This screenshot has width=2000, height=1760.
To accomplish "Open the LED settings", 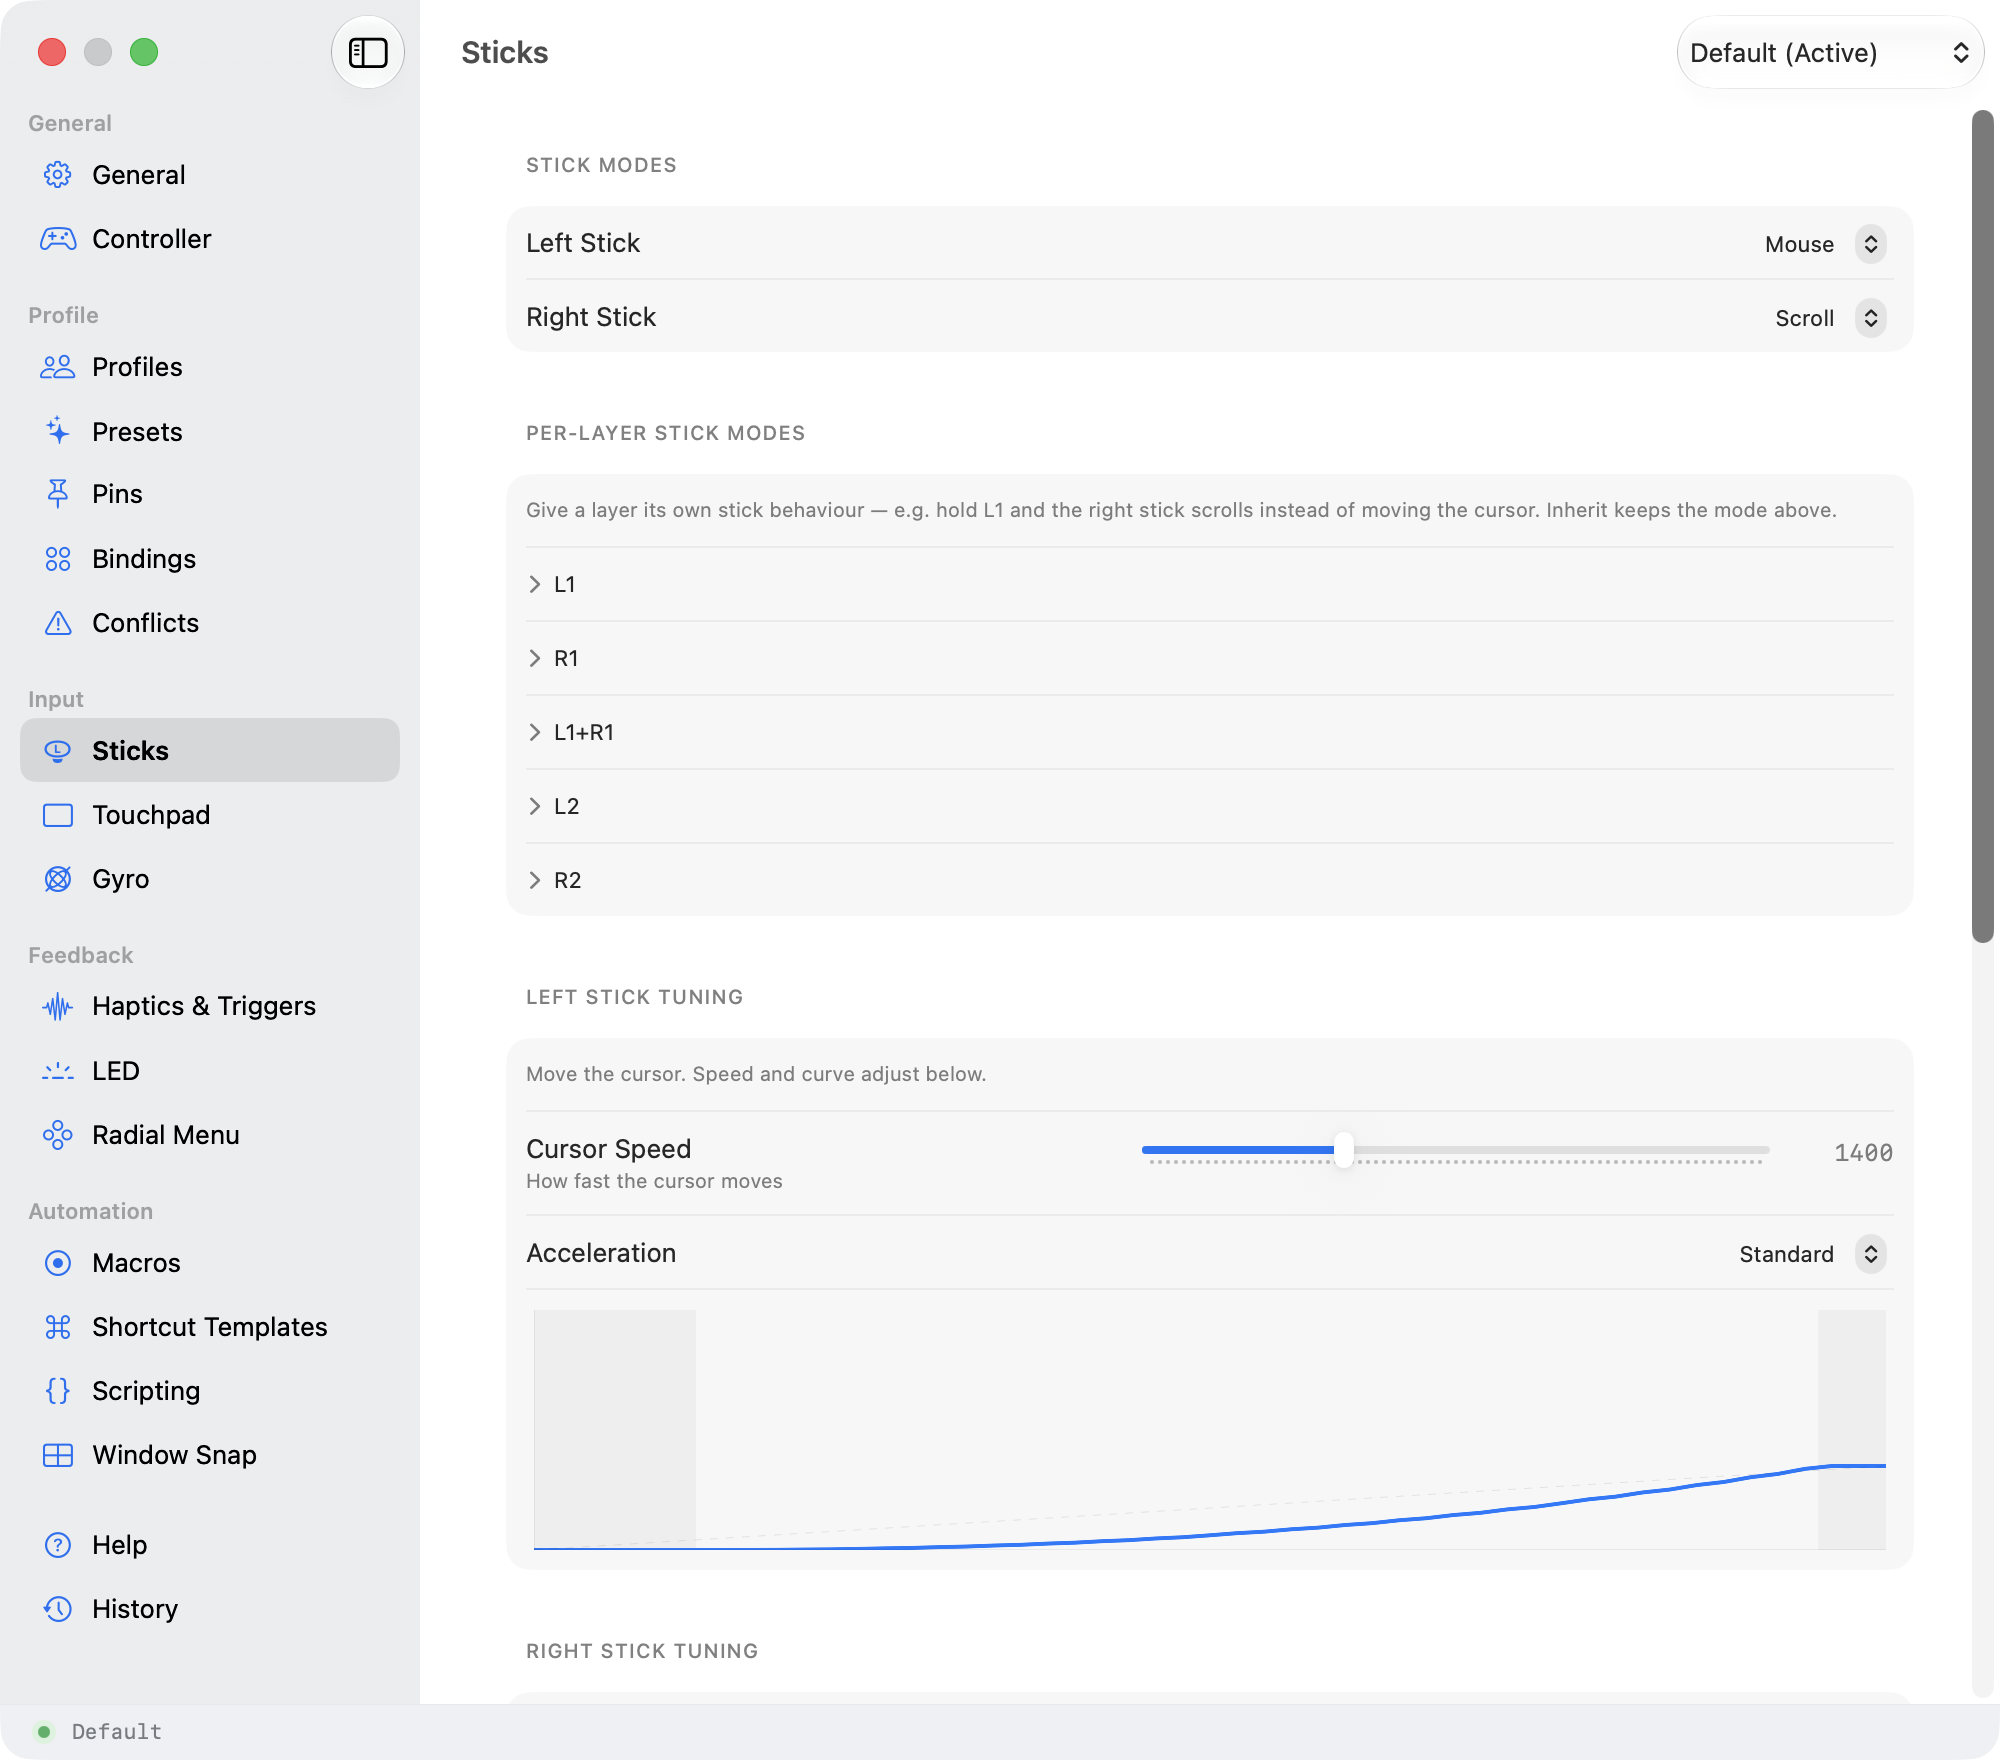I will click(210, 1071).
